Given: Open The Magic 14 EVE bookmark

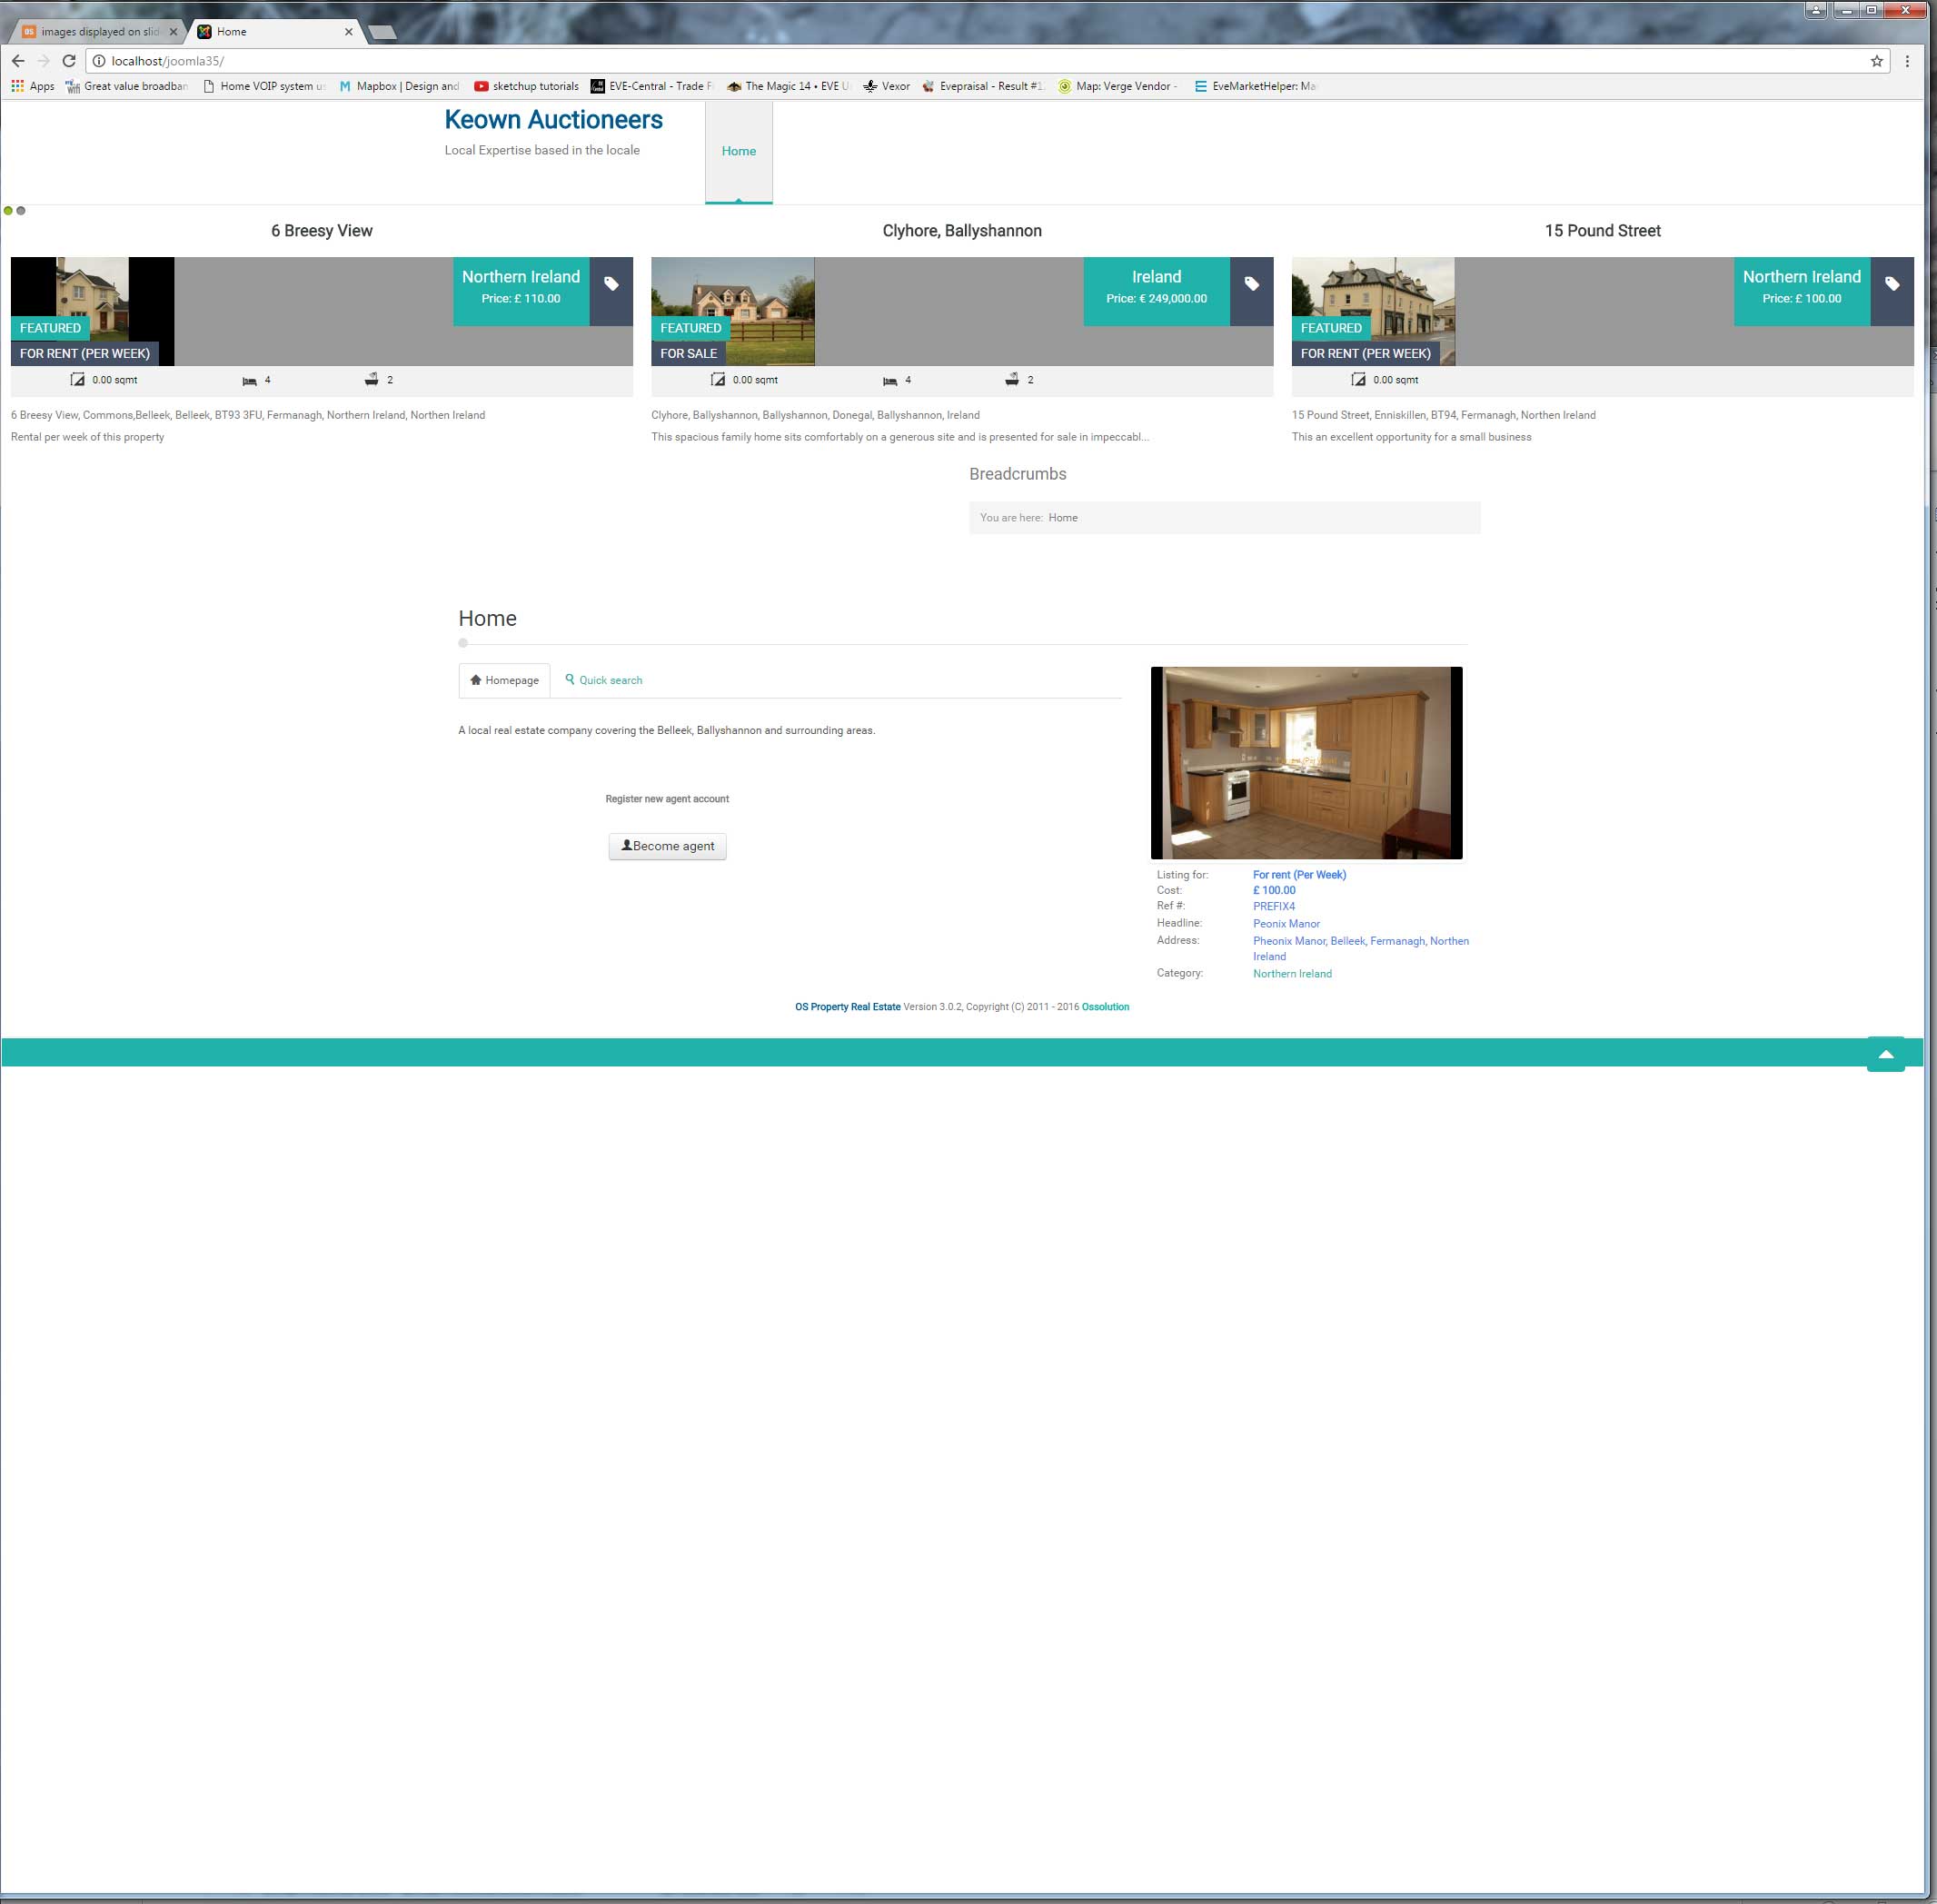Looking at the screenshot, I should [788, 86].
